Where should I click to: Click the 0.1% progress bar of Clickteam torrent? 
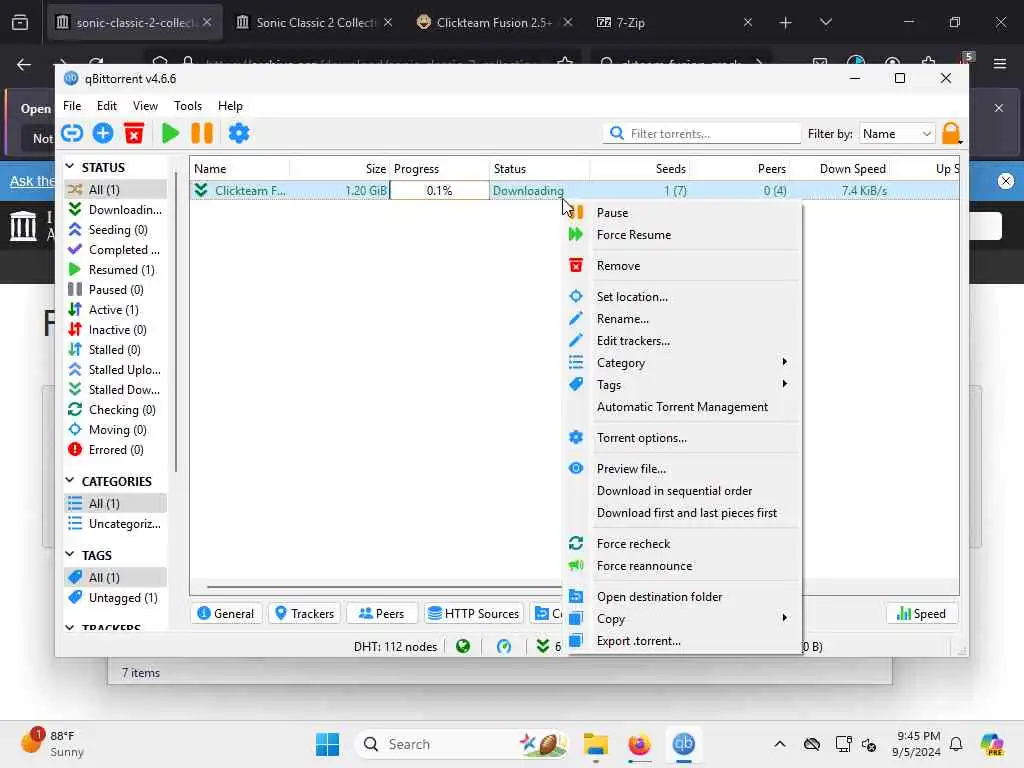pyautogui.click(x=440, y=191)
